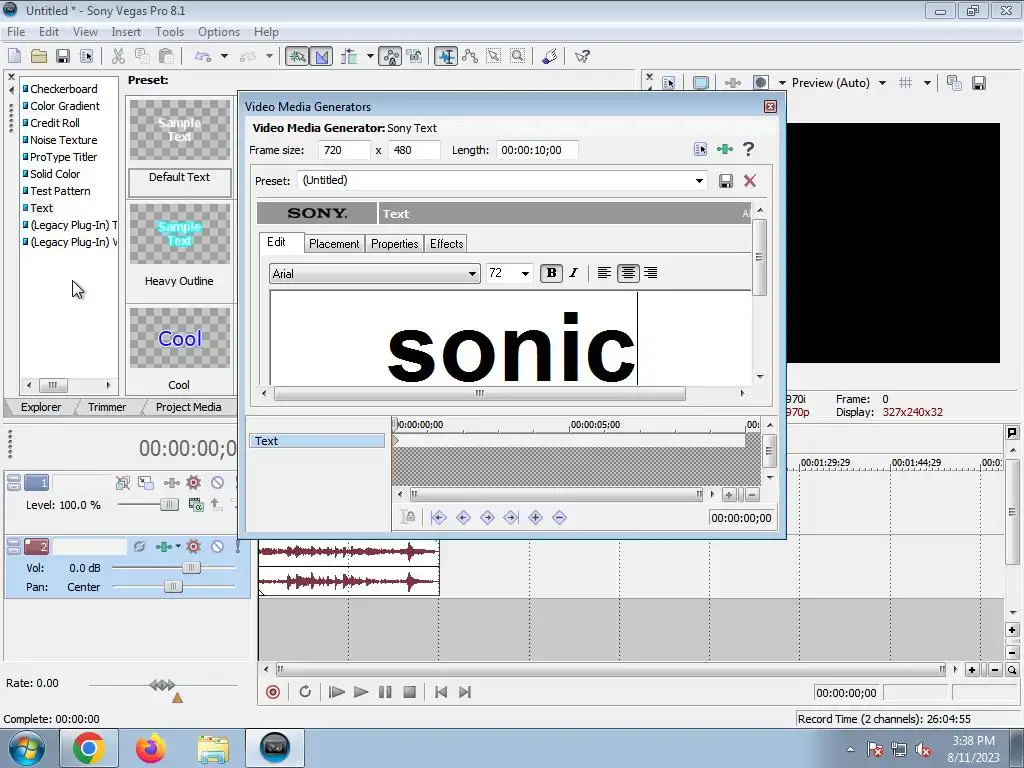The height and width of the screenshot is (768, 1024).
Task: Open the split-screen view dropdown arrow
Action: coord(782,83)
